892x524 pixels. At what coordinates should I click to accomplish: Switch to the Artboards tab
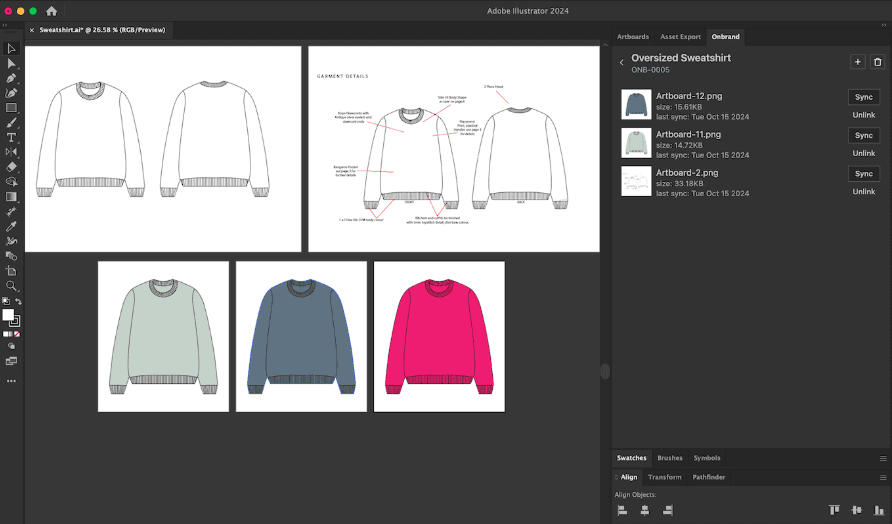(x=633, y=36)
